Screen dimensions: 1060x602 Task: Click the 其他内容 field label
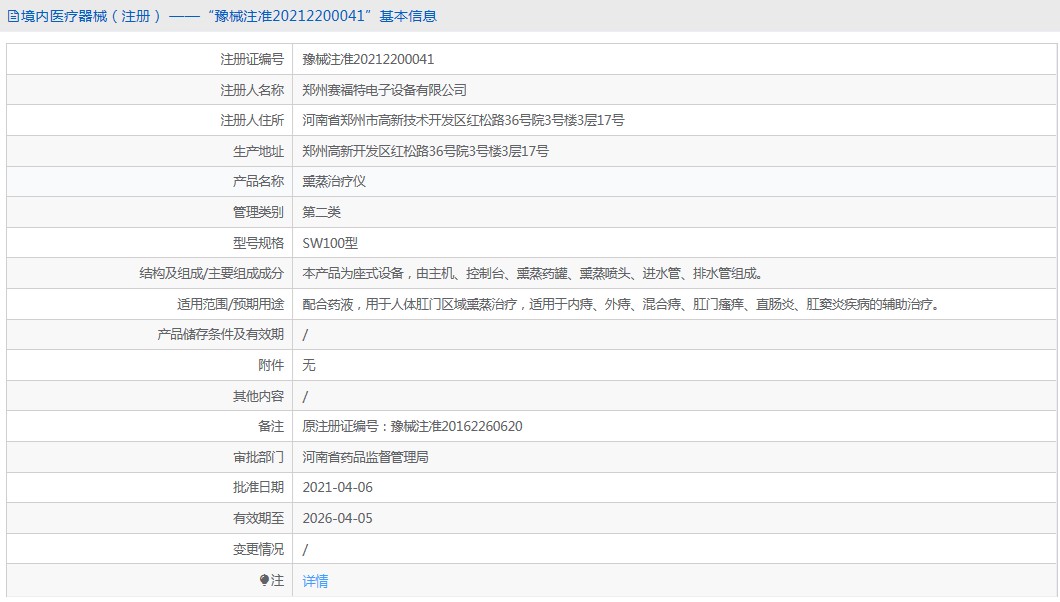click(258, 396)
